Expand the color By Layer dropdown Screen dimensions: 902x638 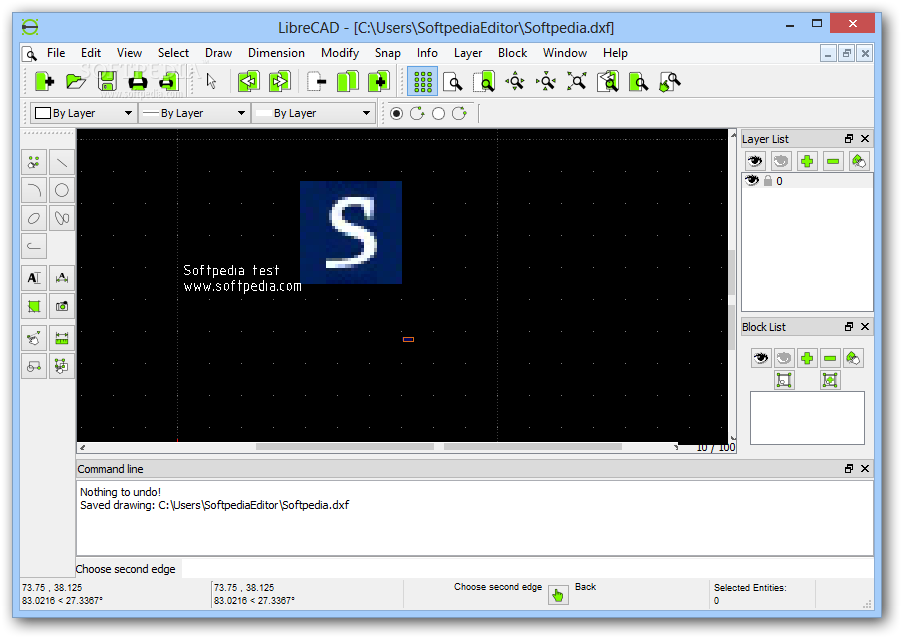(x=83, y=113)
